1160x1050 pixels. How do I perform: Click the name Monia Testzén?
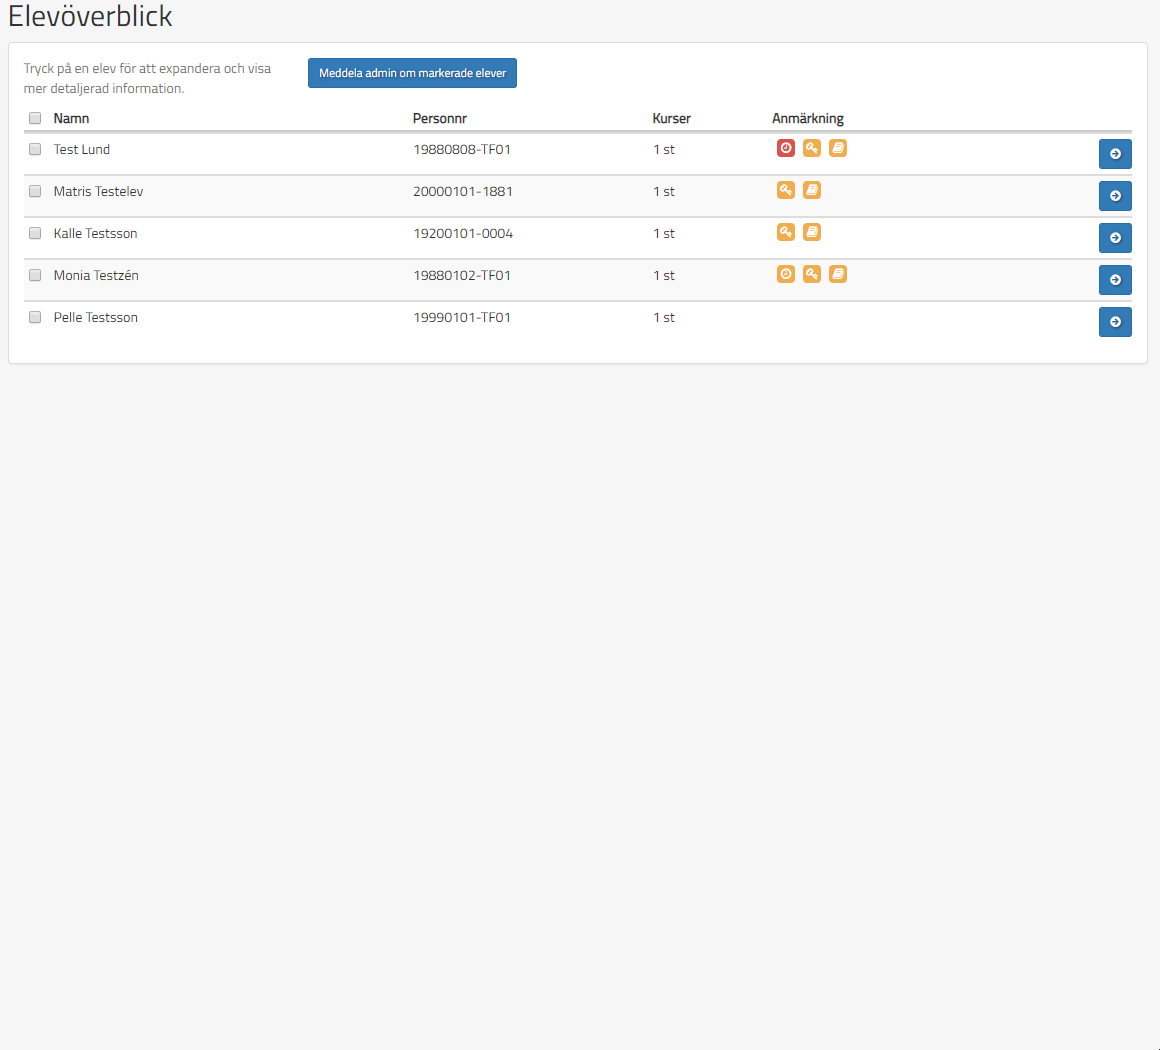pyautogui.click(x=96, y=275)
